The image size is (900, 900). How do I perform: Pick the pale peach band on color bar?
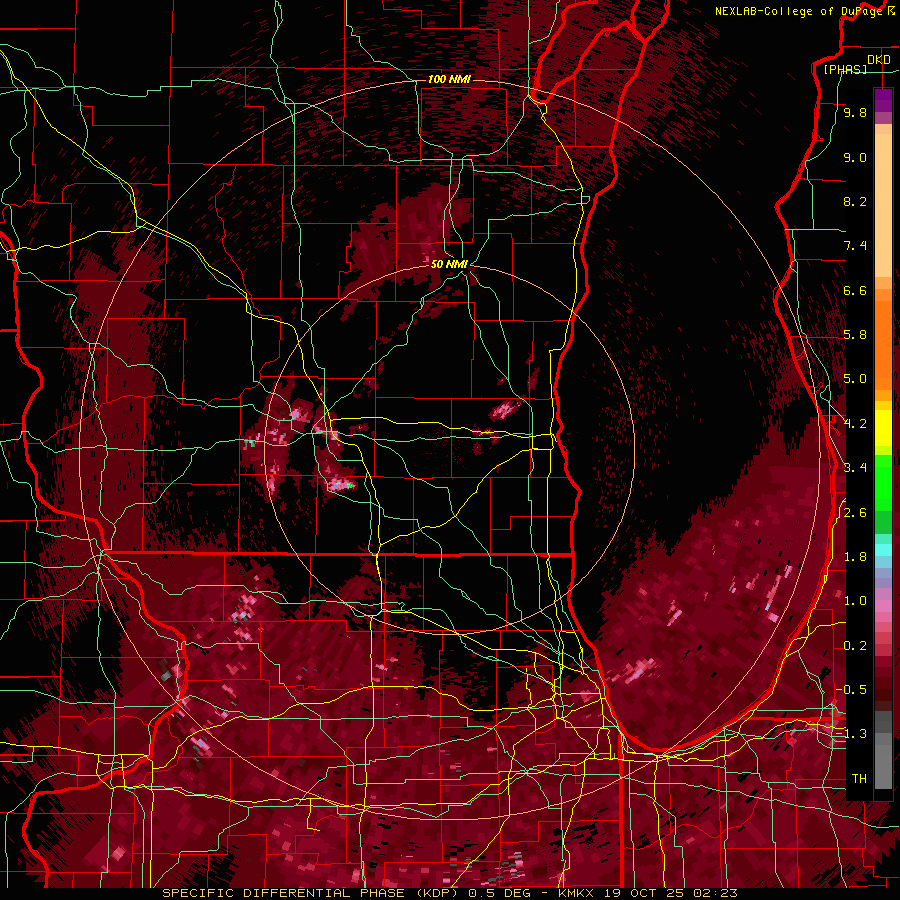click(x=883, y=207)
